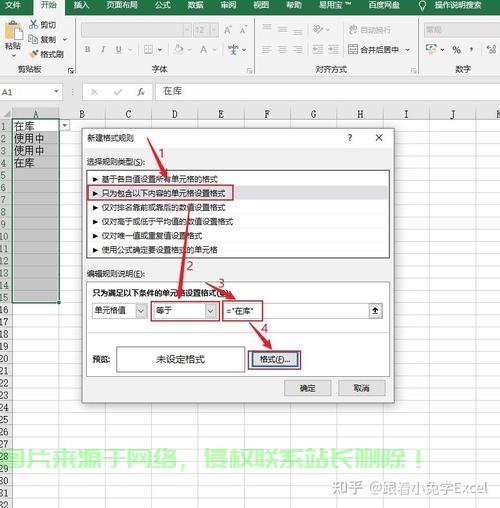Expand the Alignment (对齐方式) dialog launcher

(413, 70)
